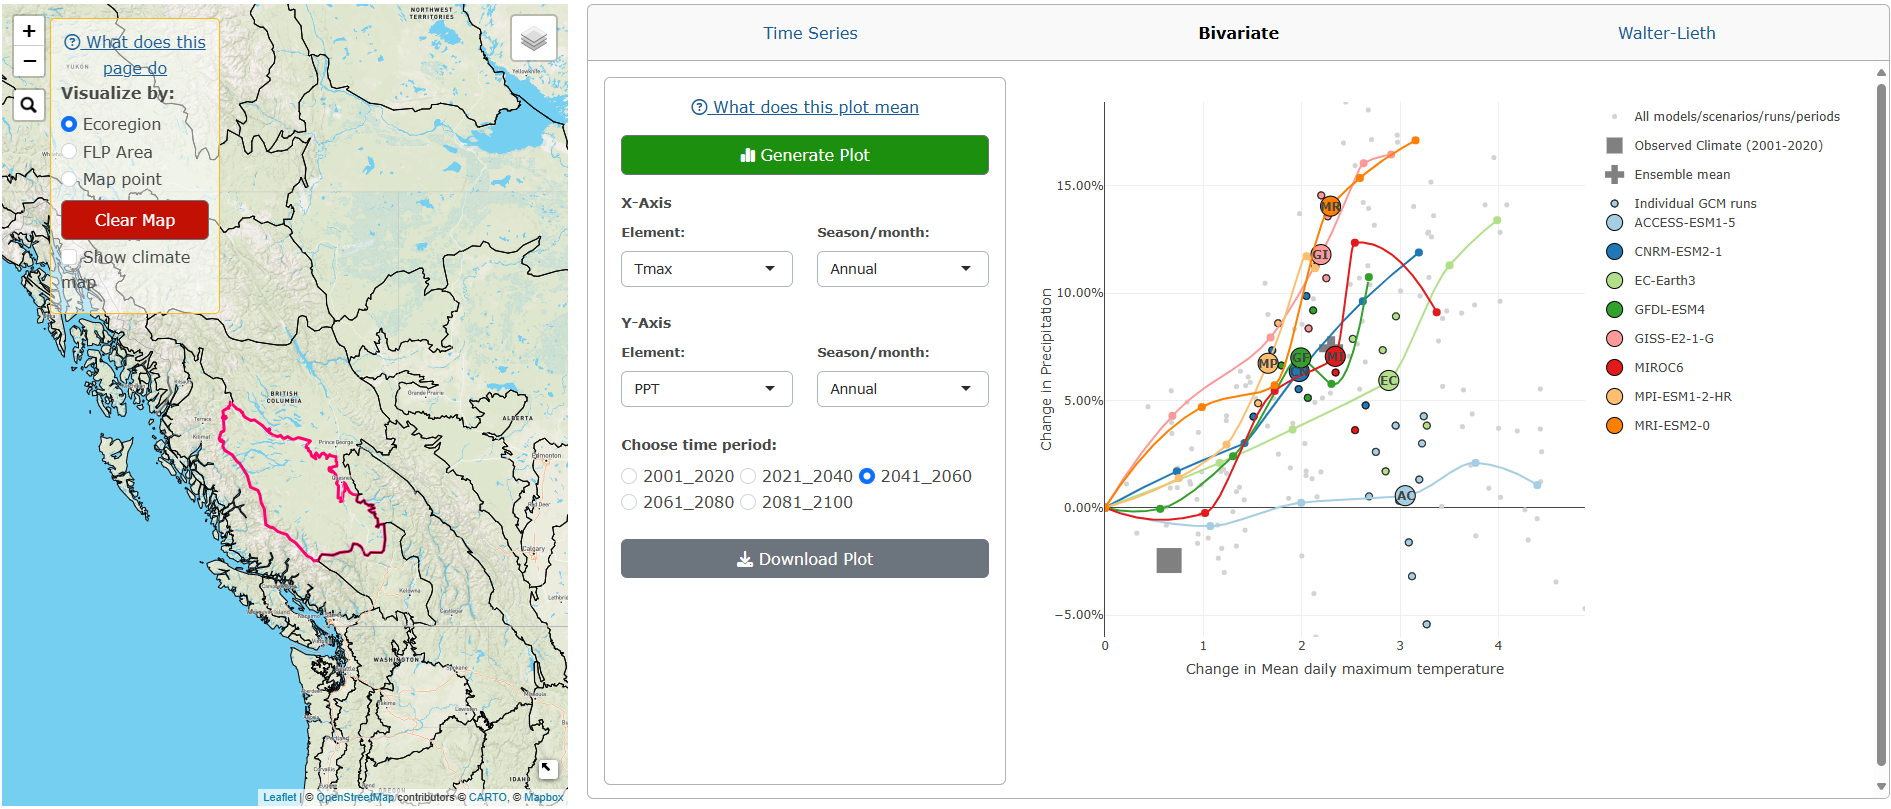Screen dimensions: 1891x809
Task: Open the What does this plot mean link
Action: (805, 107)
